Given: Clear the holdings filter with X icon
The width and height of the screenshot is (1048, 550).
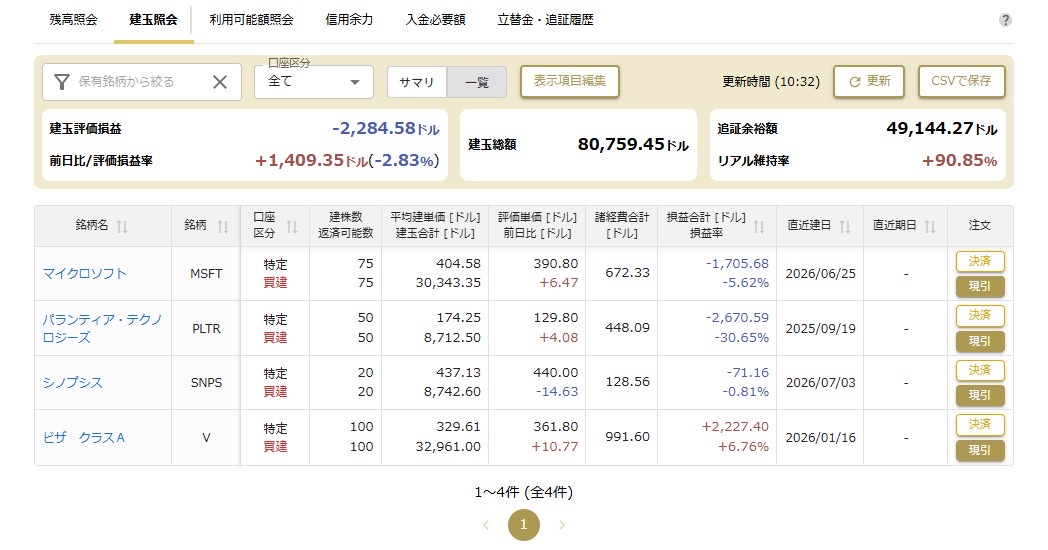Looking at the screenshot, I should pyautogui.click(x=220, y=82).
